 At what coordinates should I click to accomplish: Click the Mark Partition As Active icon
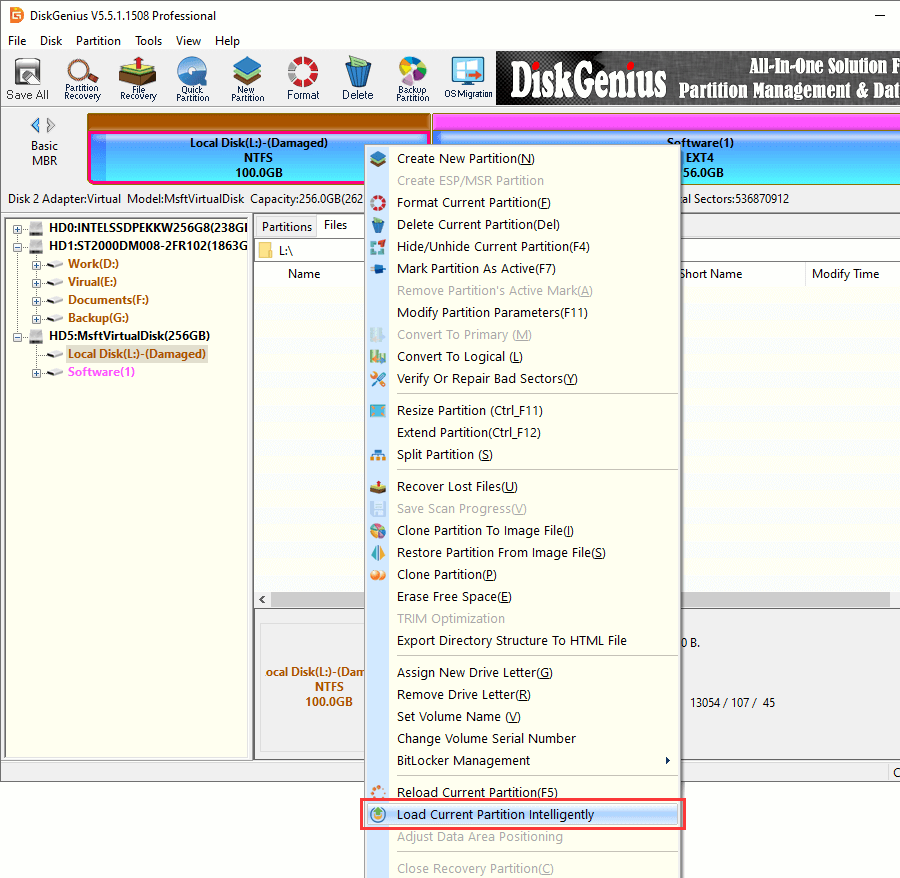click(378, 269)
